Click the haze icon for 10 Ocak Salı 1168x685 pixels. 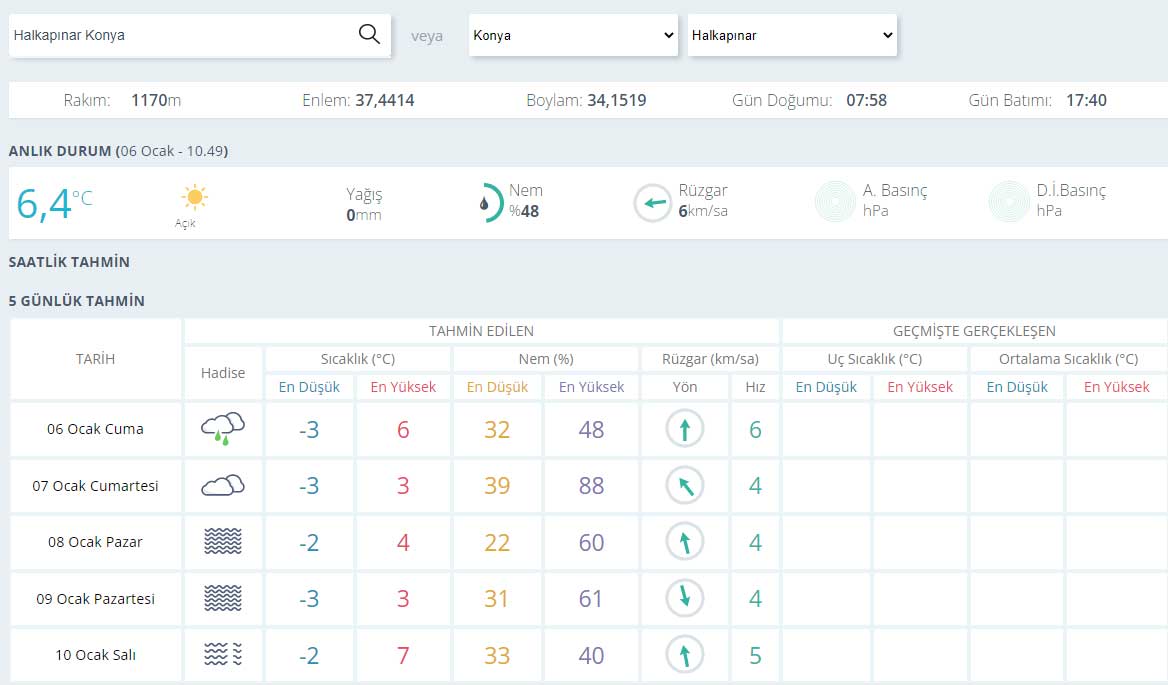coord(223,654)
